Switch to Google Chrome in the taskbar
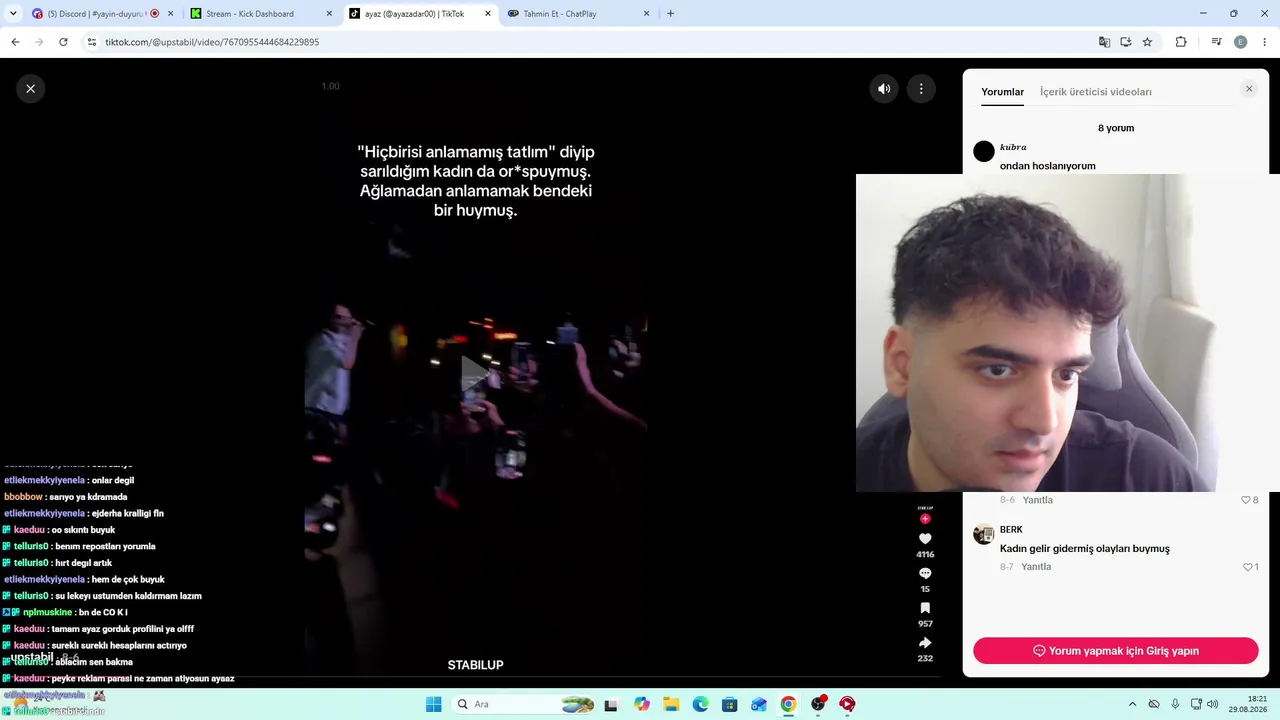Viewport: 1280px width, 720px height. (x=789, y=704)
